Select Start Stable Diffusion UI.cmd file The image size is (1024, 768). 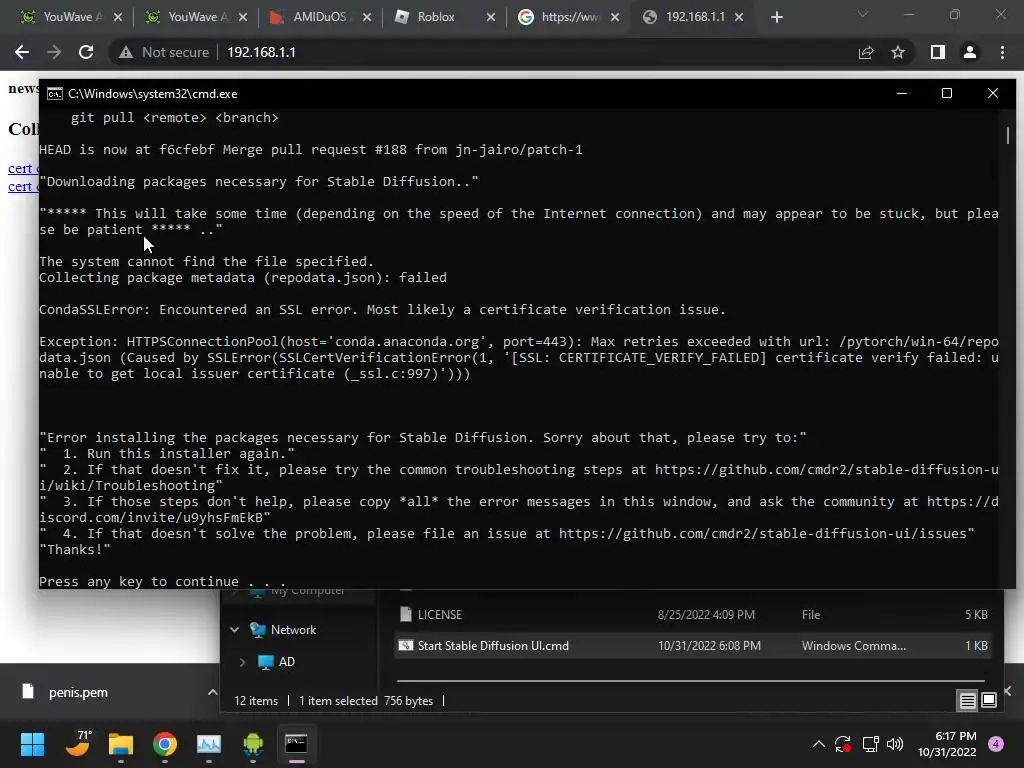pos(694,646)
